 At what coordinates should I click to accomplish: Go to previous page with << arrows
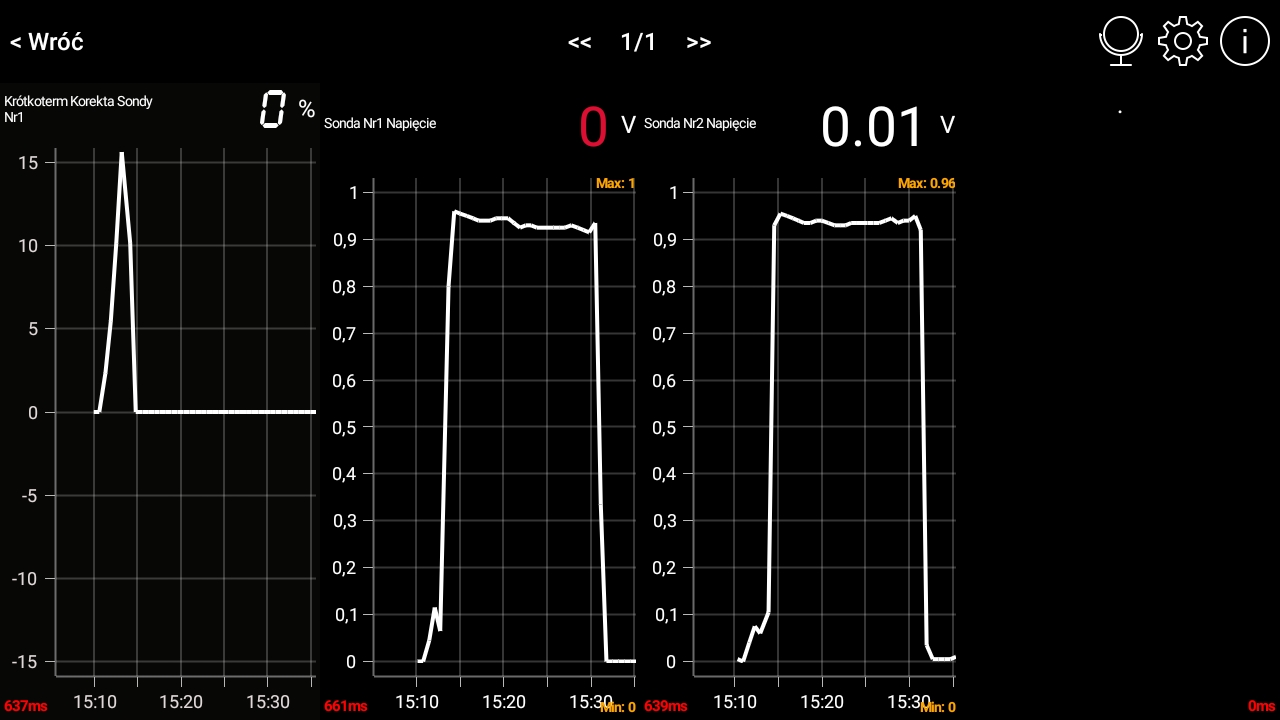point(579,42)
